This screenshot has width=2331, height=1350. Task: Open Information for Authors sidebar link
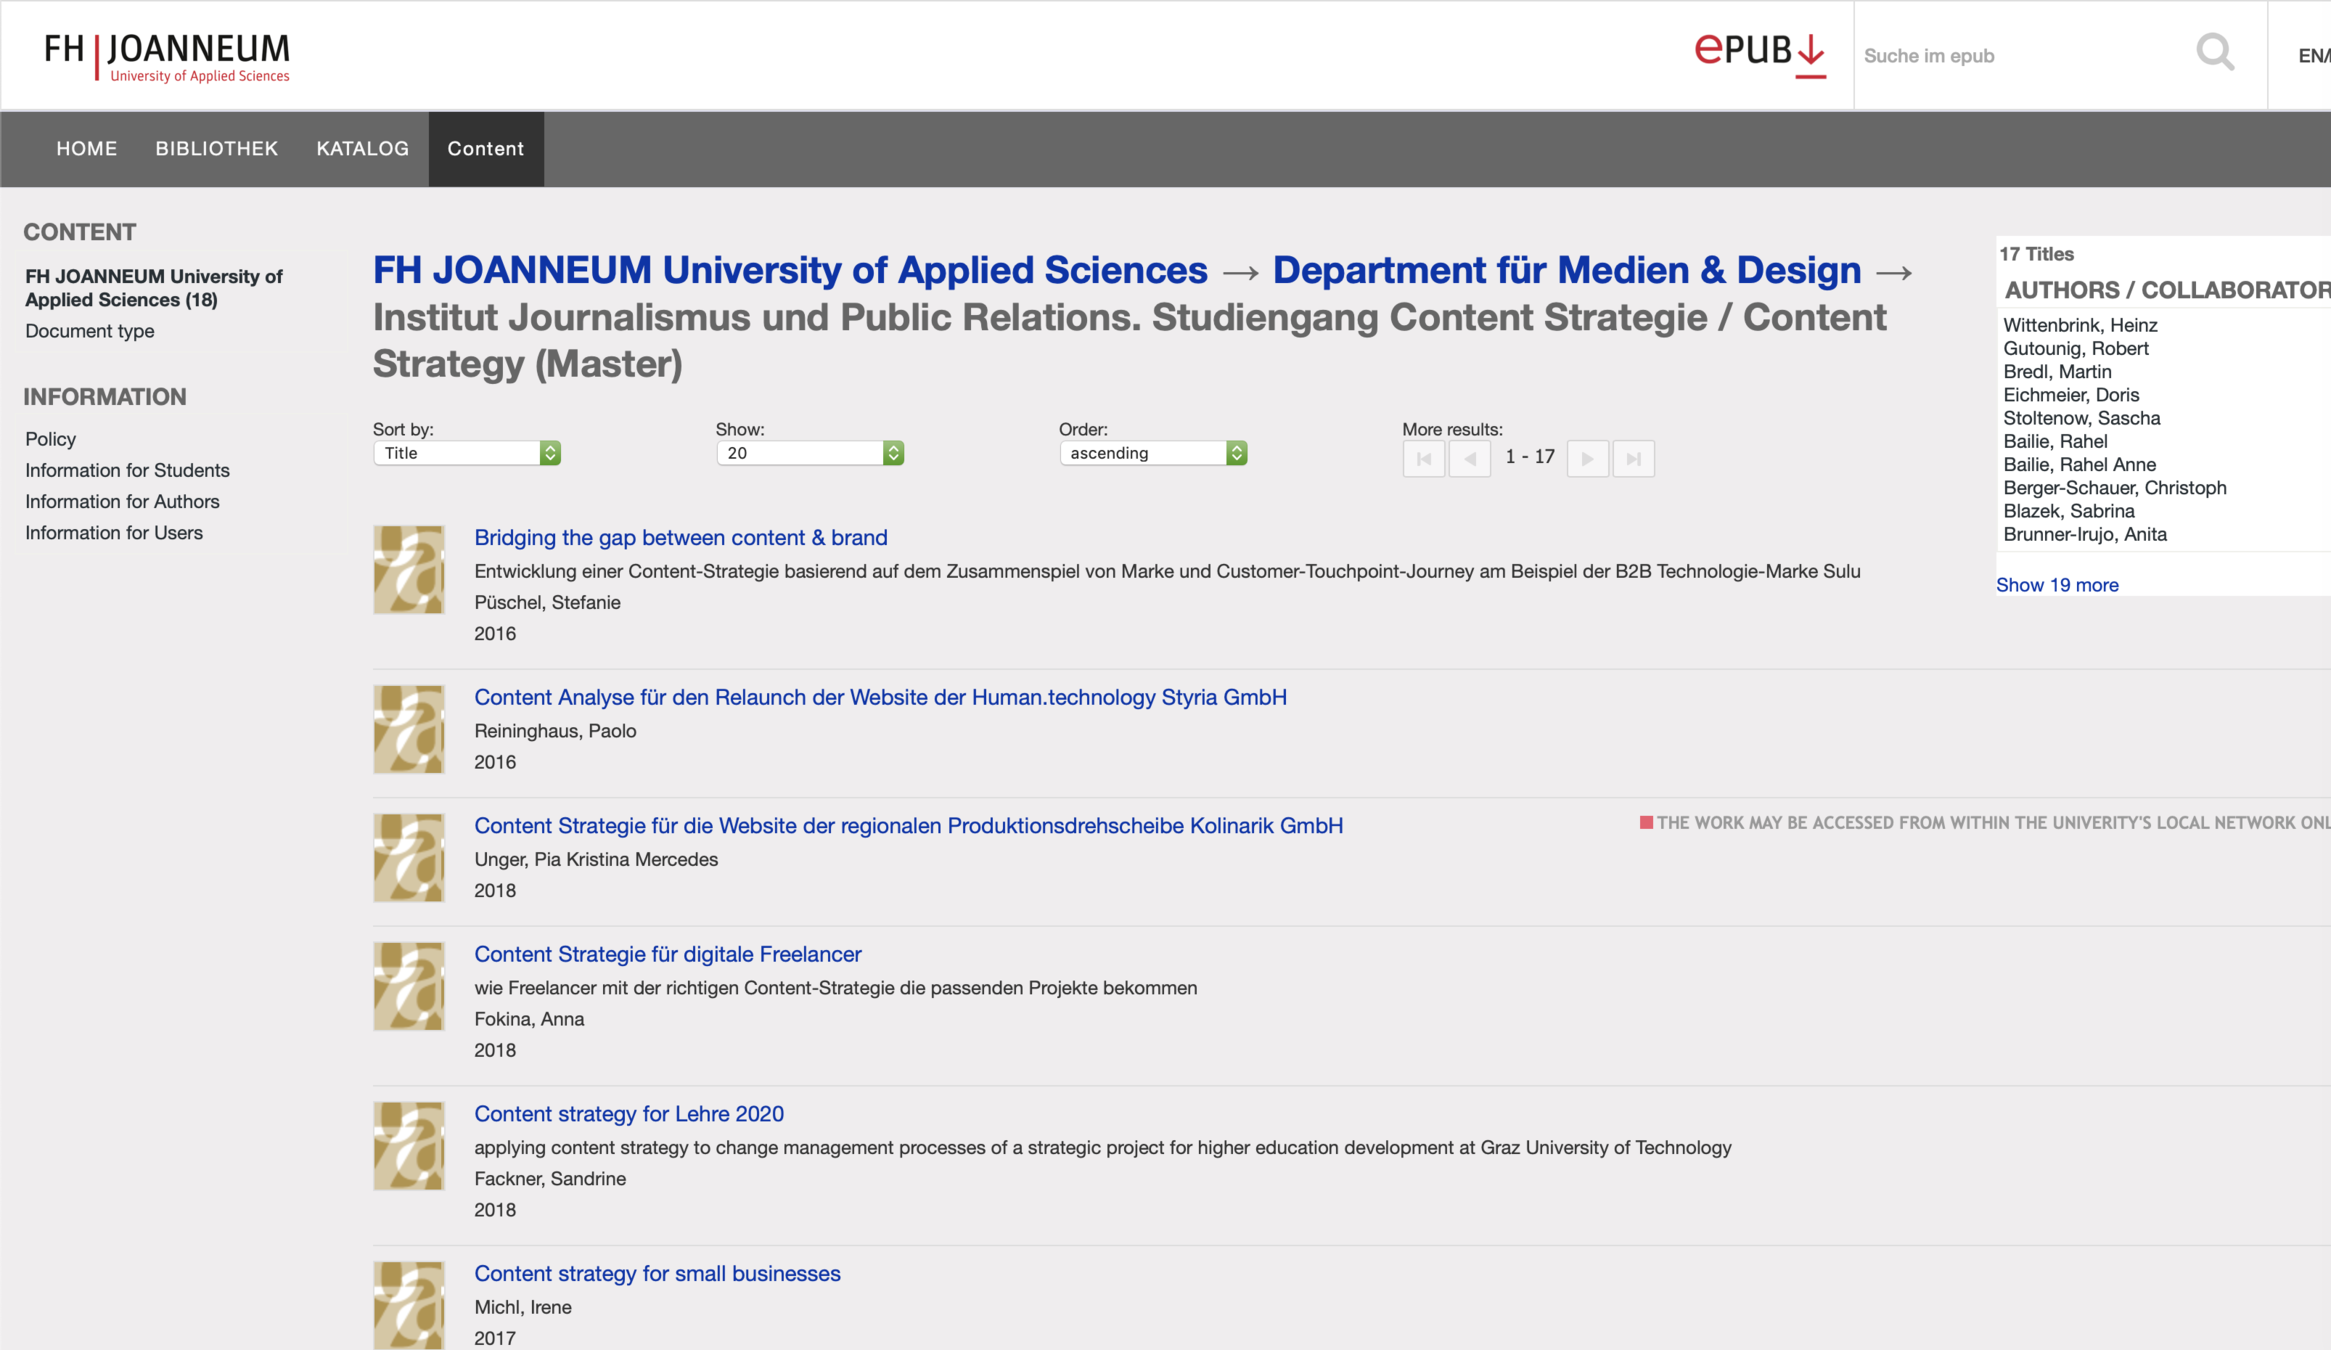tap(122, 502)
